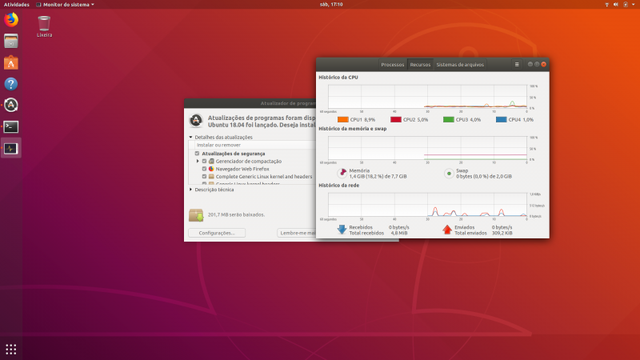Open the Files manager in the dock
This screenshot has height=360, width=640.
pos(11,41)
